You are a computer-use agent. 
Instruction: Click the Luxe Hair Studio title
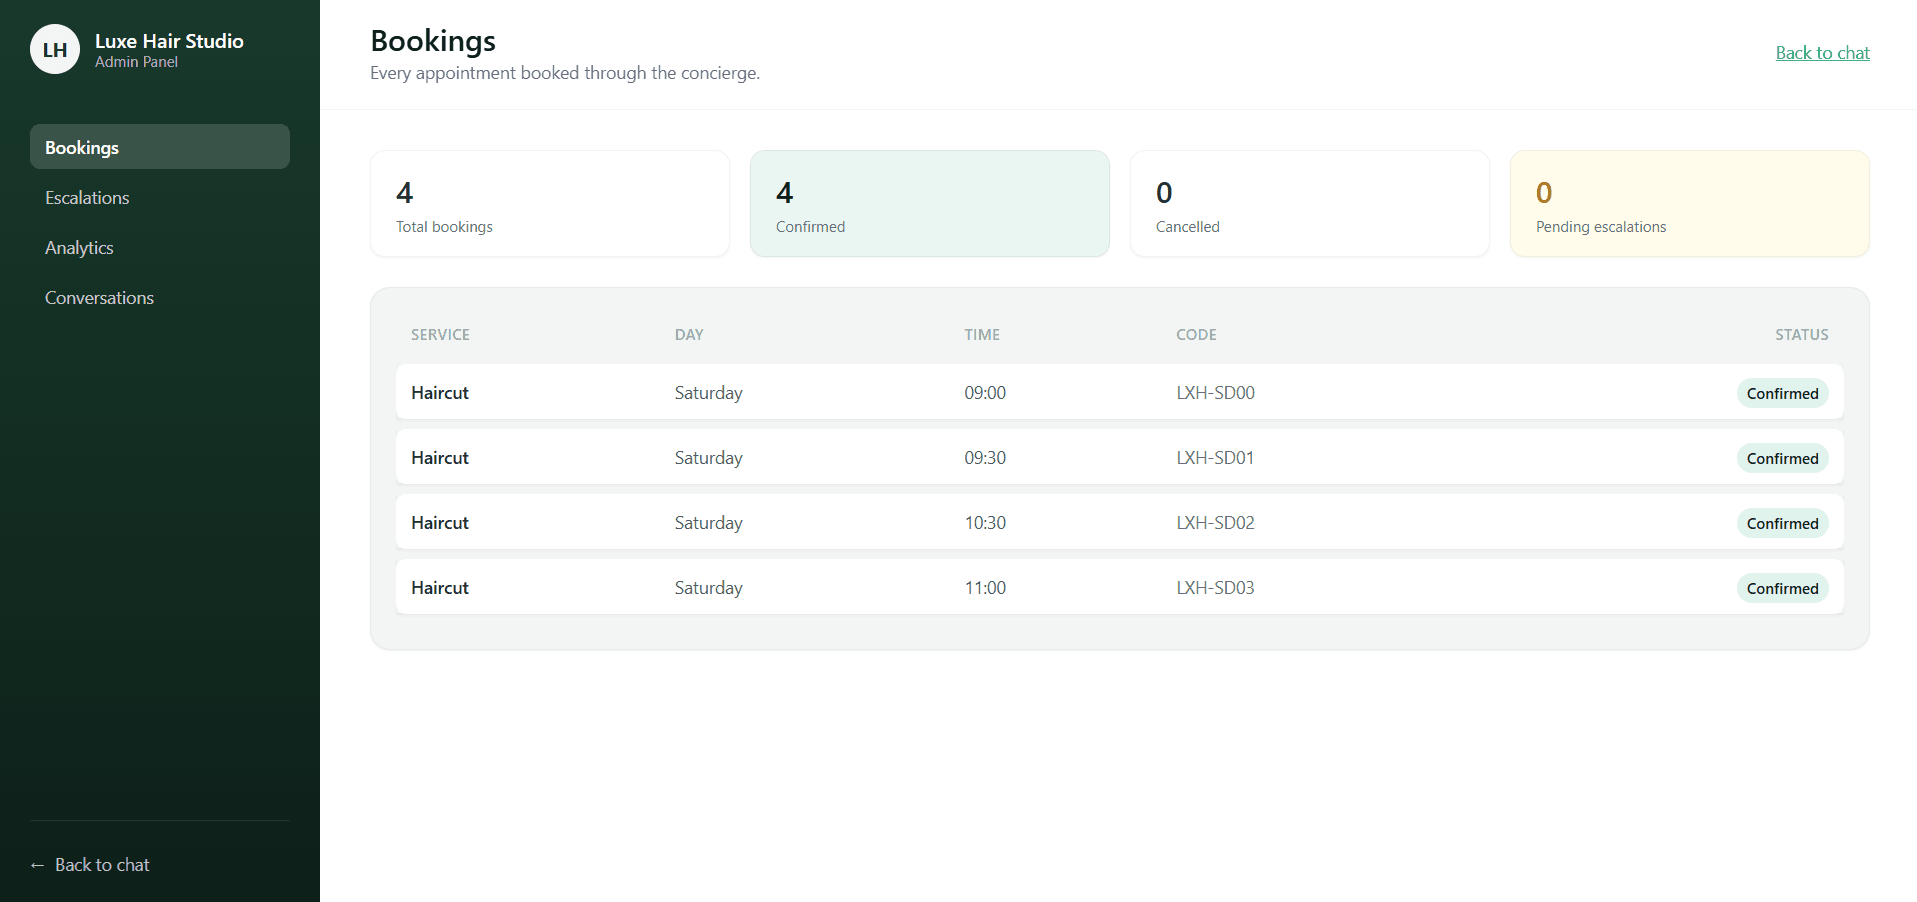(x=169, y=41)
